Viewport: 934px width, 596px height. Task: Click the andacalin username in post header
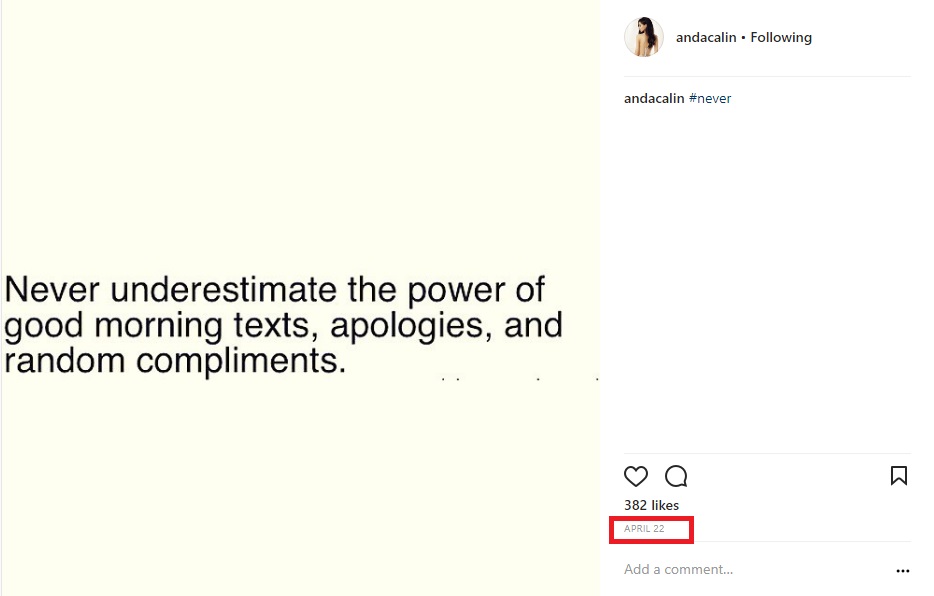(x=706, y=38)
